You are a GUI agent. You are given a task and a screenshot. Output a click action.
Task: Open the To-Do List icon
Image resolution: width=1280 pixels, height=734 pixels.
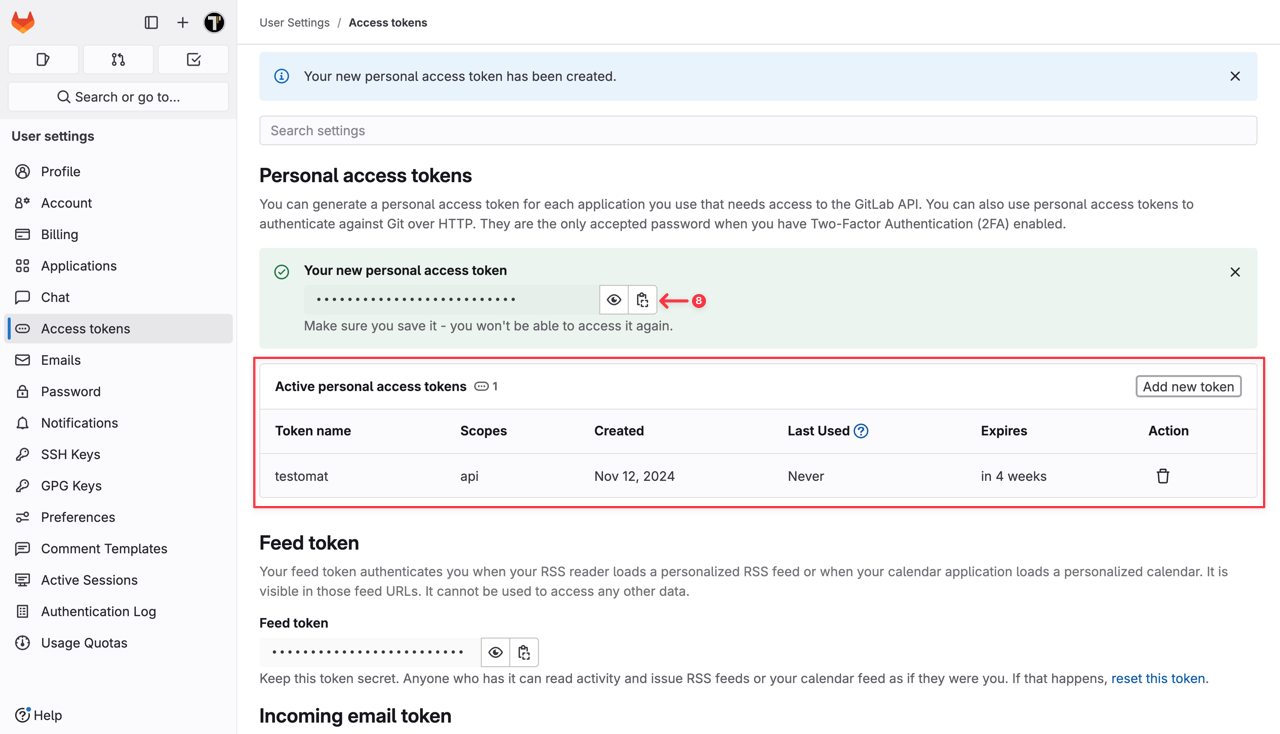(x=193, y=60)
